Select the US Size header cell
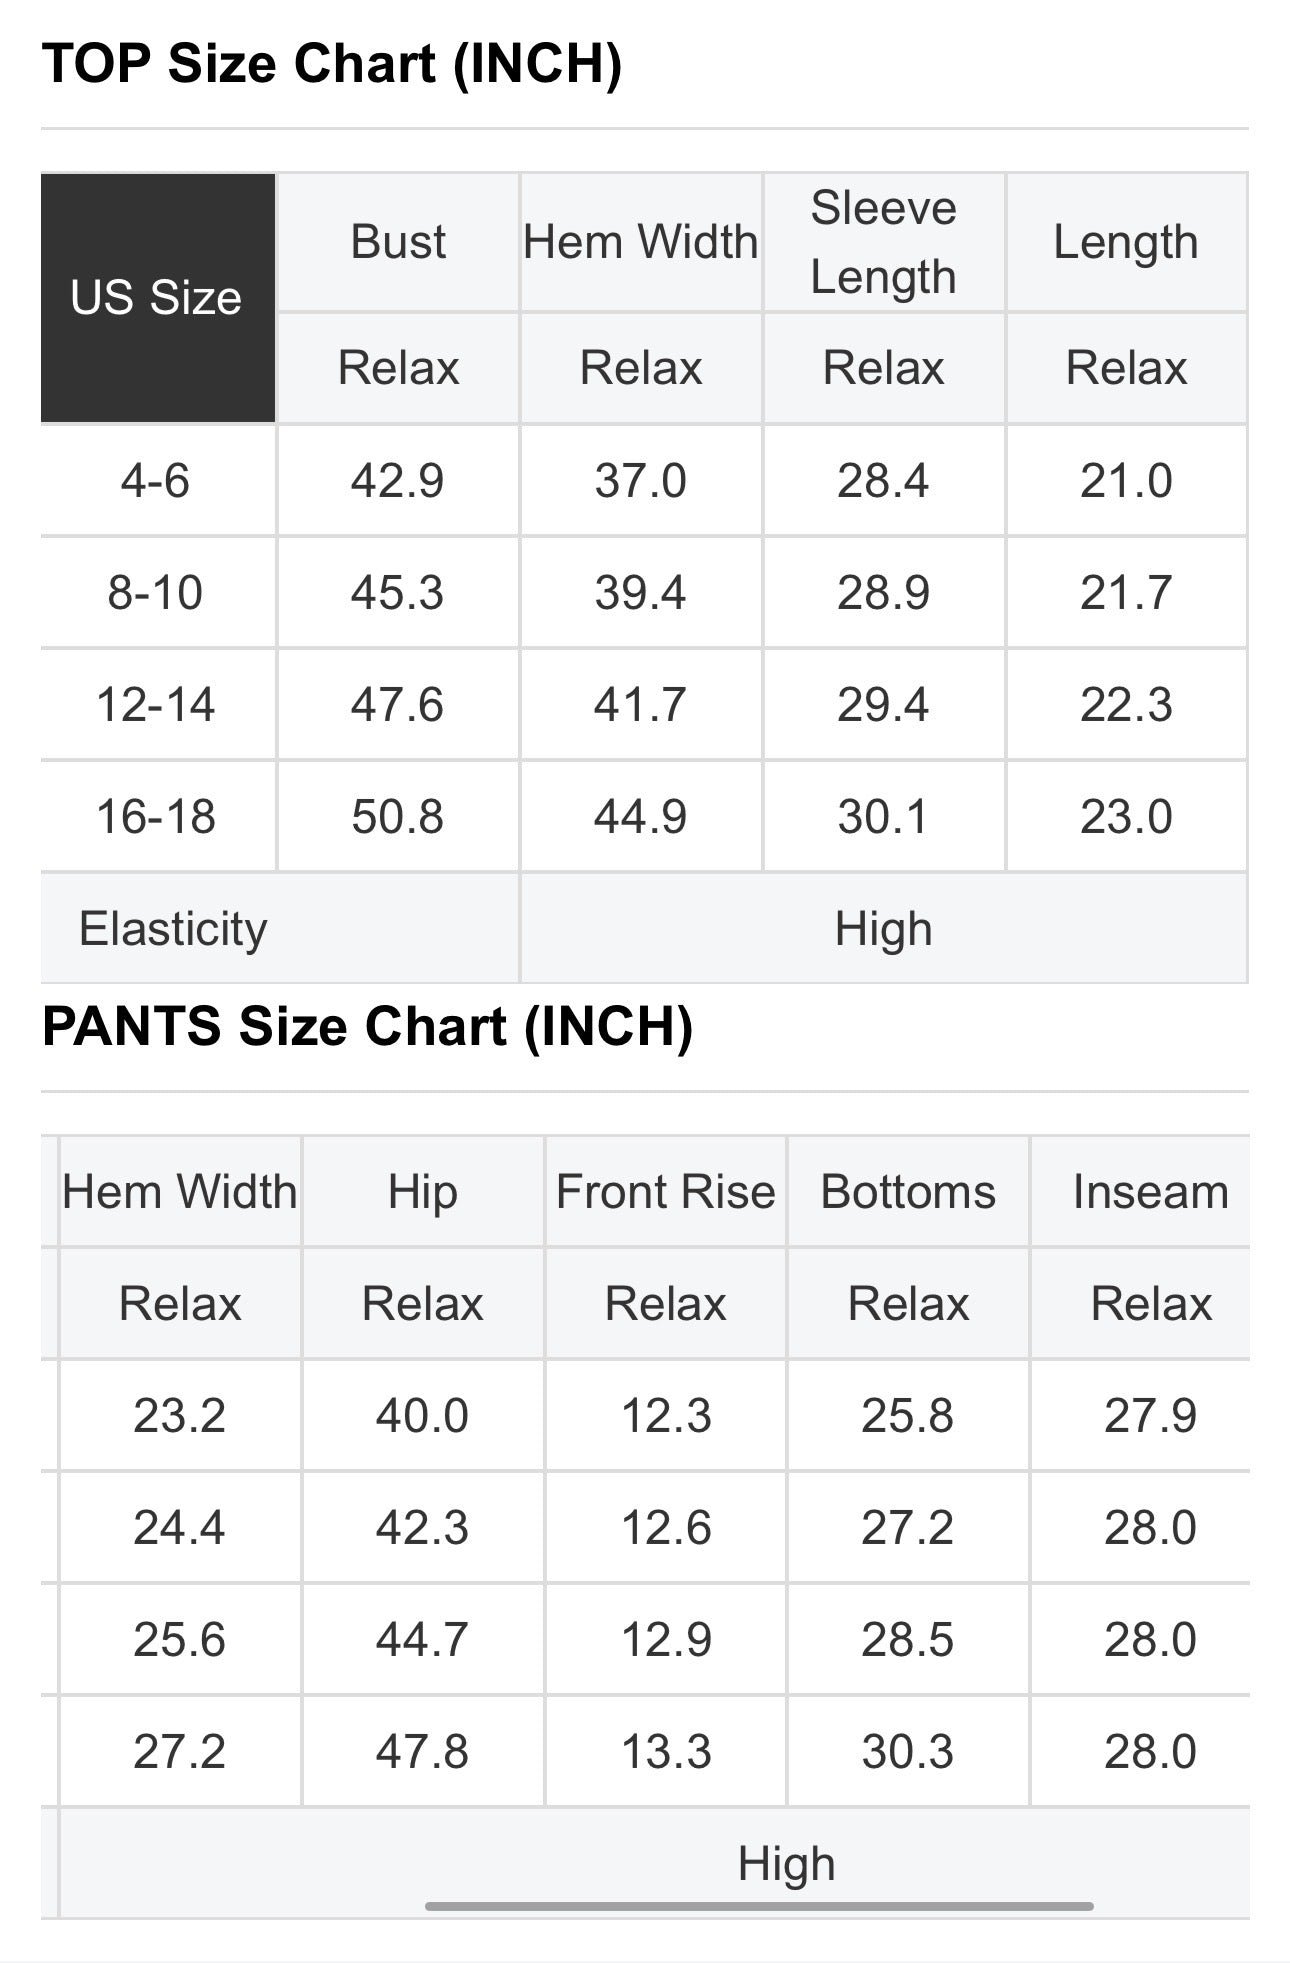Viewport: 1290px width, 1963px height. click(x=158, y=298)
